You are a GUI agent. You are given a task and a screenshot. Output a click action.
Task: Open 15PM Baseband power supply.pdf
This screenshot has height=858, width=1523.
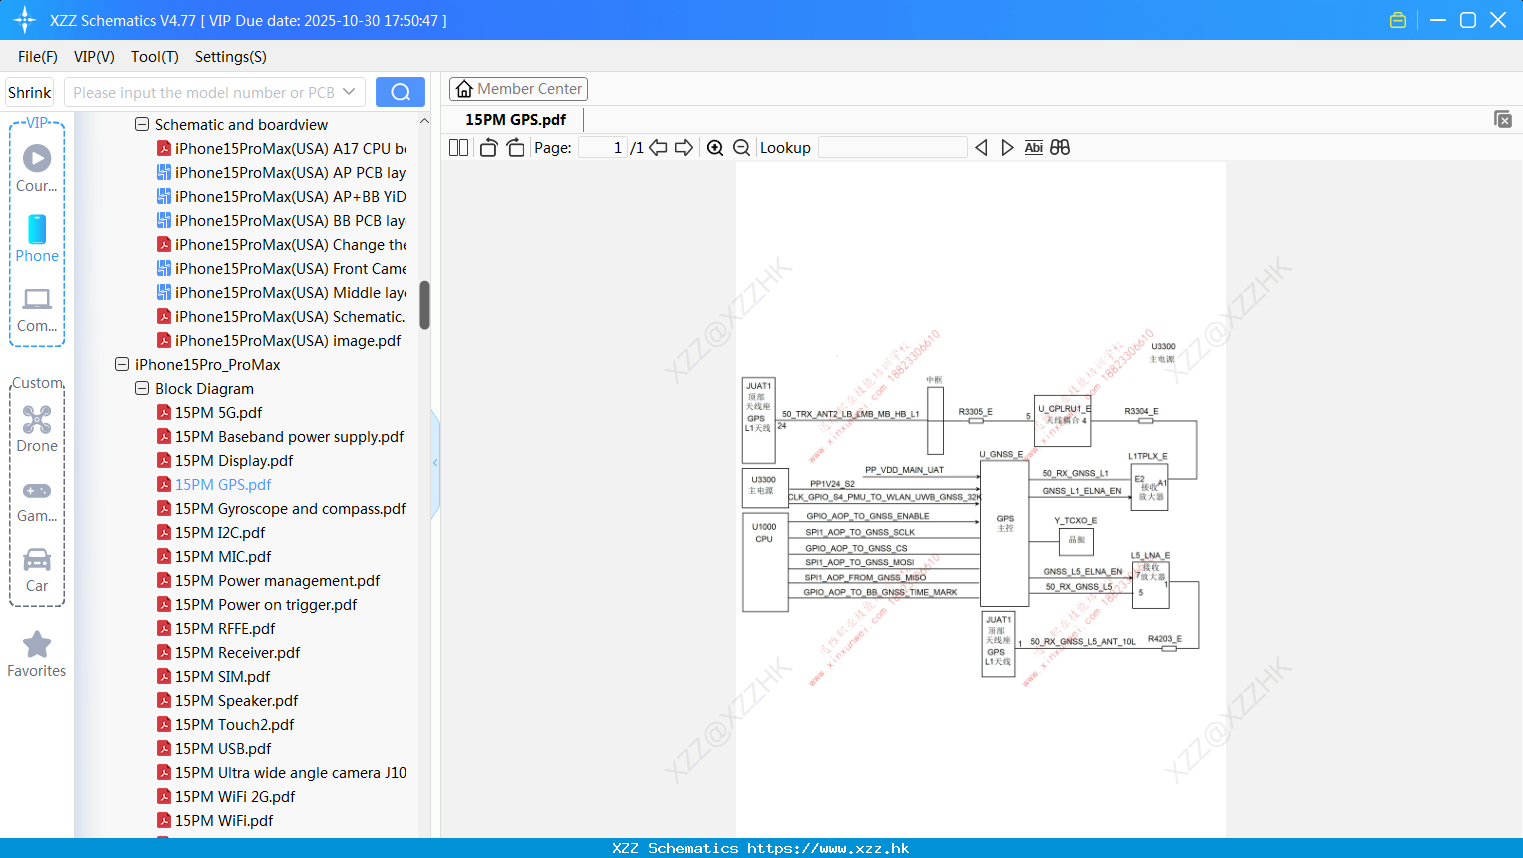(x=289, y=436)
